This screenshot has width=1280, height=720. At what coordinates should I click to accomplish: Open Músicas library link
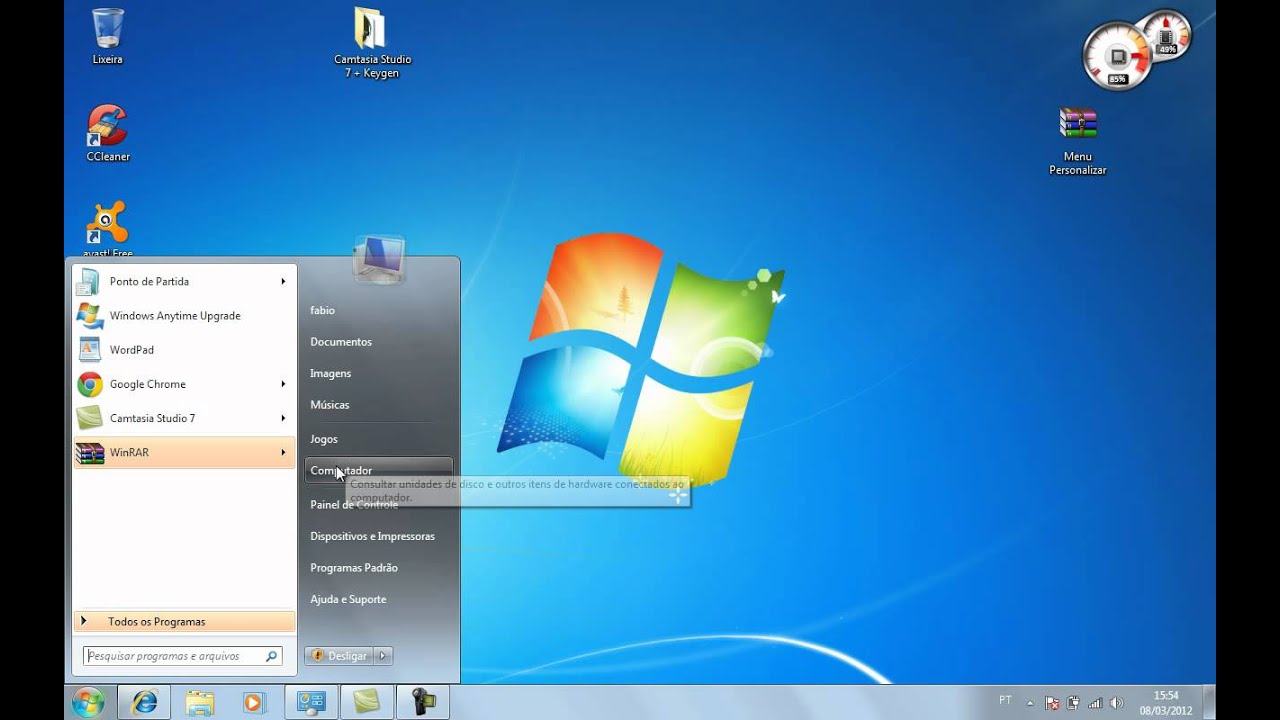click(330, 405)
